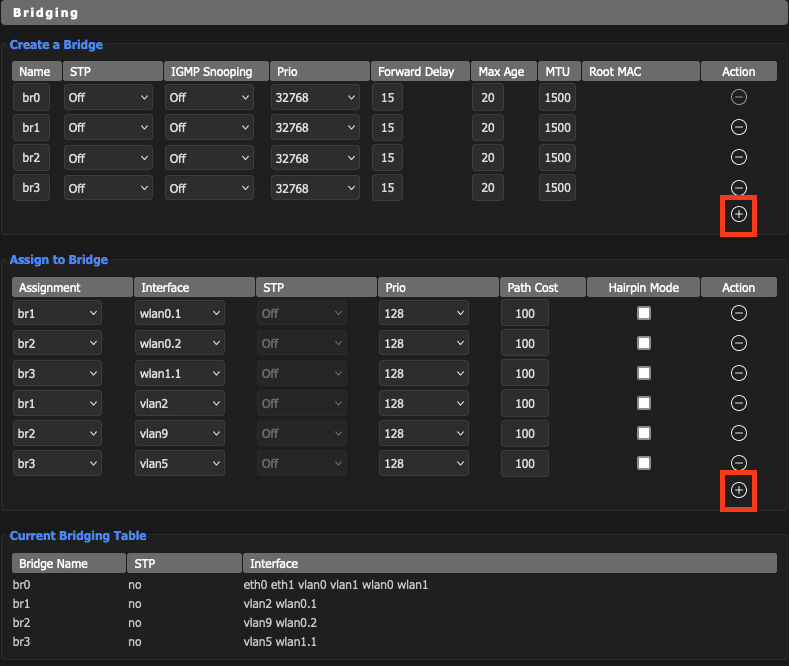Screen dimensions: 789x666
Task: Delete the vlan9 bridge assignment
Action: point(738,433)
